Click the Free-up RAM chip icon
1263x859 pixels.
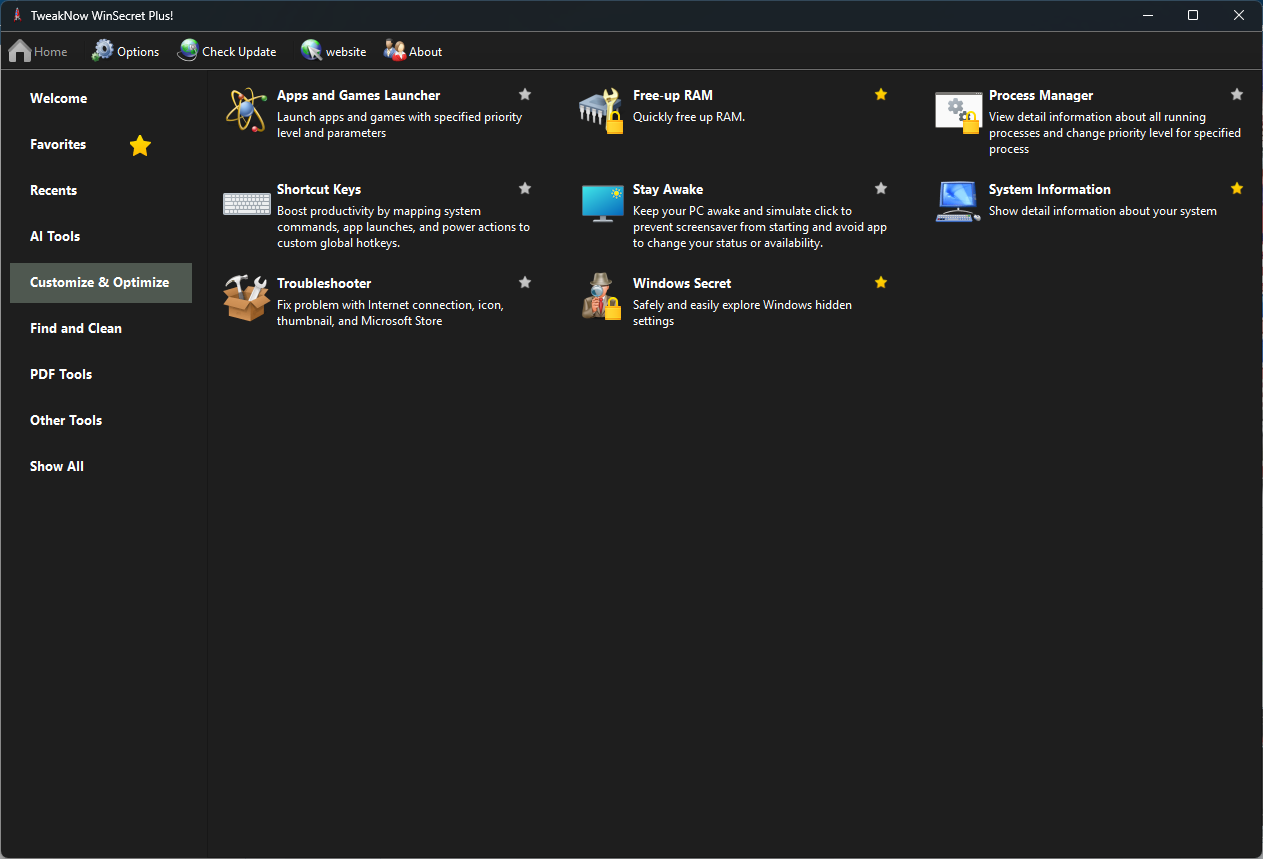[601, 110]
